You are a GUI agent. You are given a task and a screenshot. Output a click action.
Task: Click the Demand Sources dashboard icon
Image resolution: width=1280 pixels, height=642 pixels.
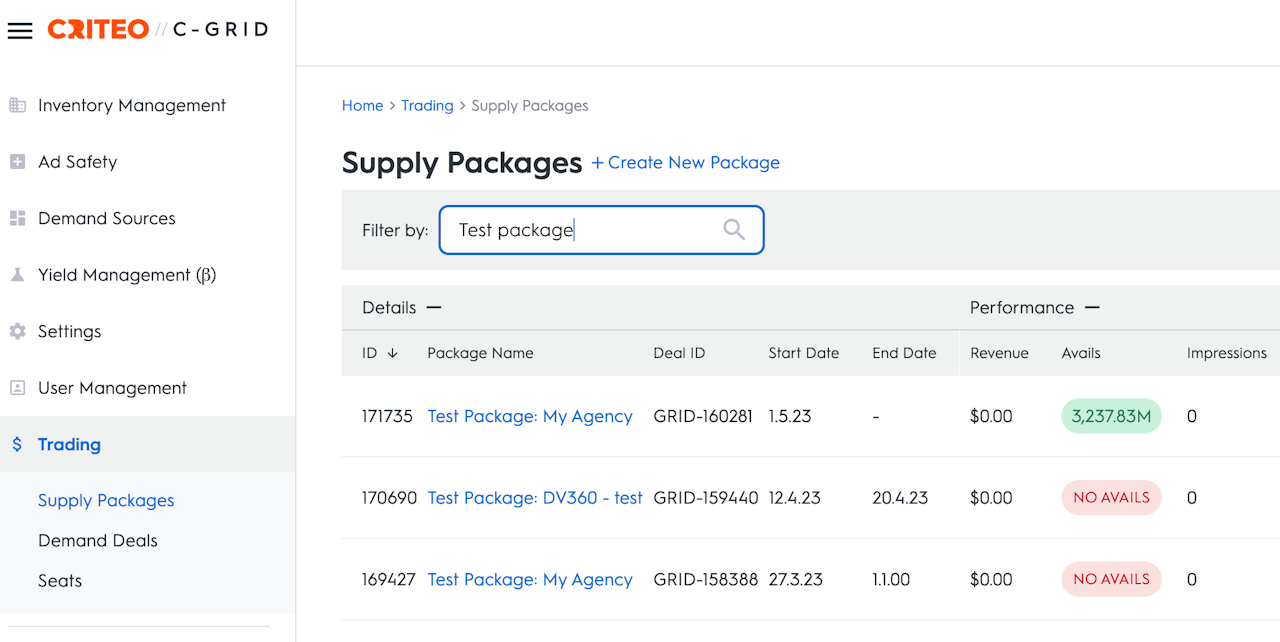coord(17,218)
